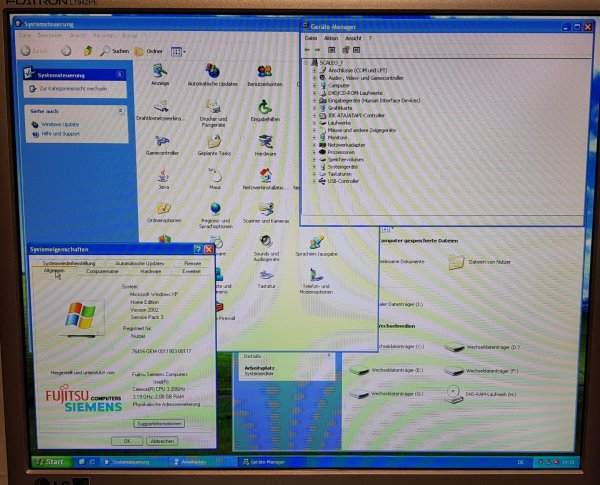The image size is (600, 485).
Task: Select Wechseldatenträger (D:) drive
Action: point(482,348)
